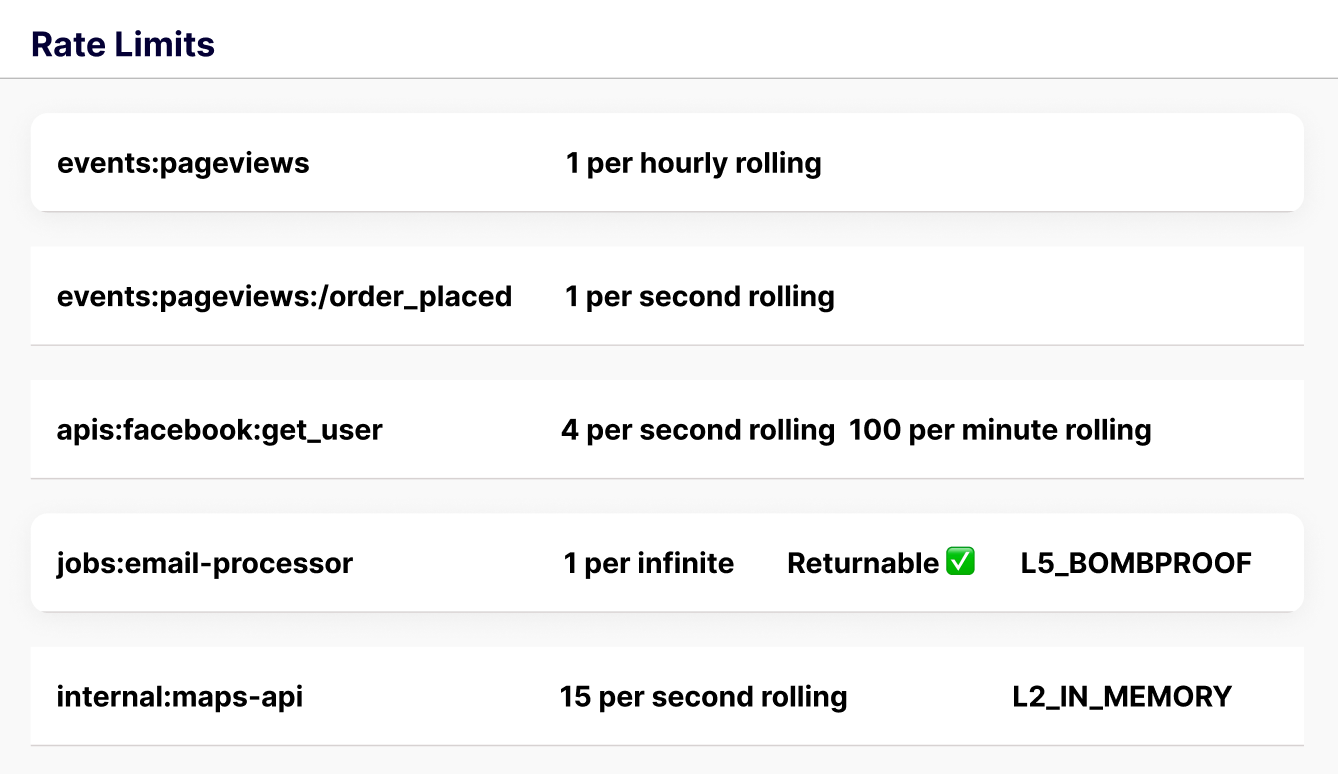Select the events:pageviews rate limit name
Image resolution: width=1338 pixels, height=774 pixels.
point(183,163)
